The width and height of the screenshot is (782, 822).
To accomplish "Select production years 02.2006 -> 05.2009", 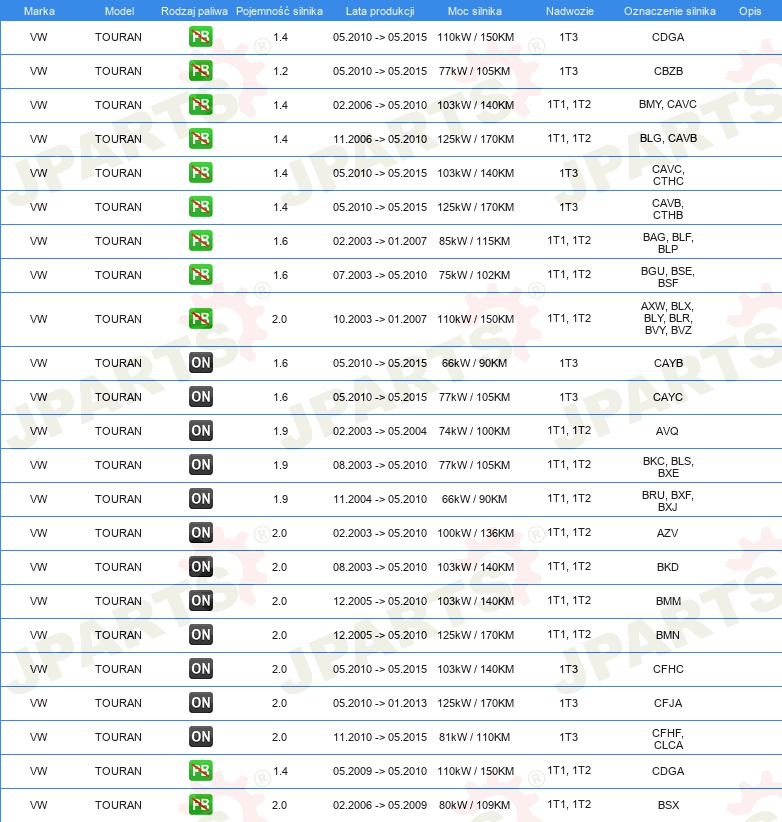I will point(380,805).
